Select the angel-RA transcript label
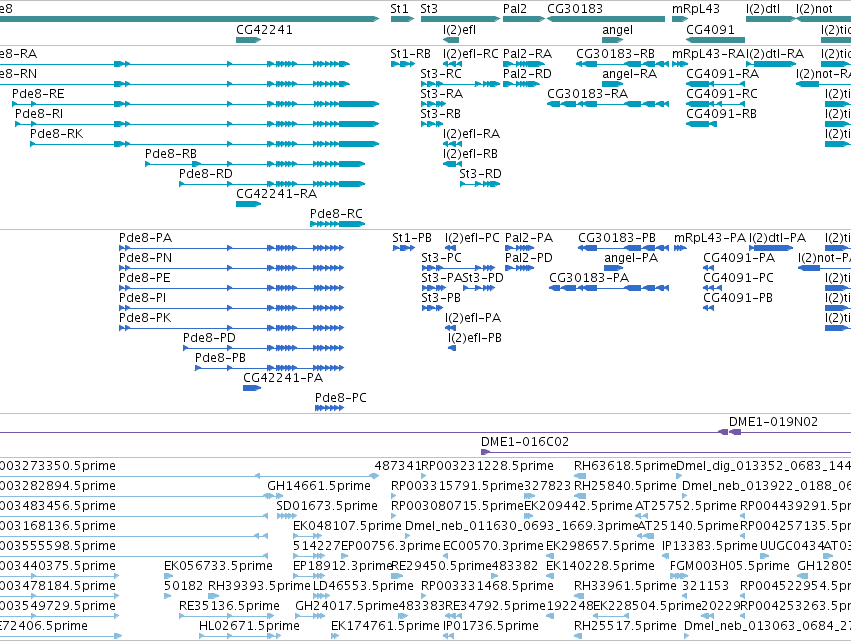Image resolution: width=851 pixels, height=641 pixels. click(630, 74)
